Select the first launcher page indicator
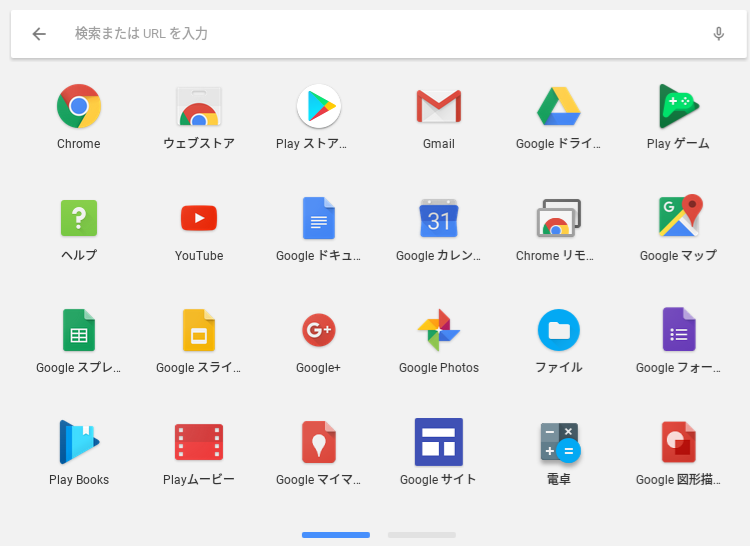The image size is (750, 546). coord(336,535)
